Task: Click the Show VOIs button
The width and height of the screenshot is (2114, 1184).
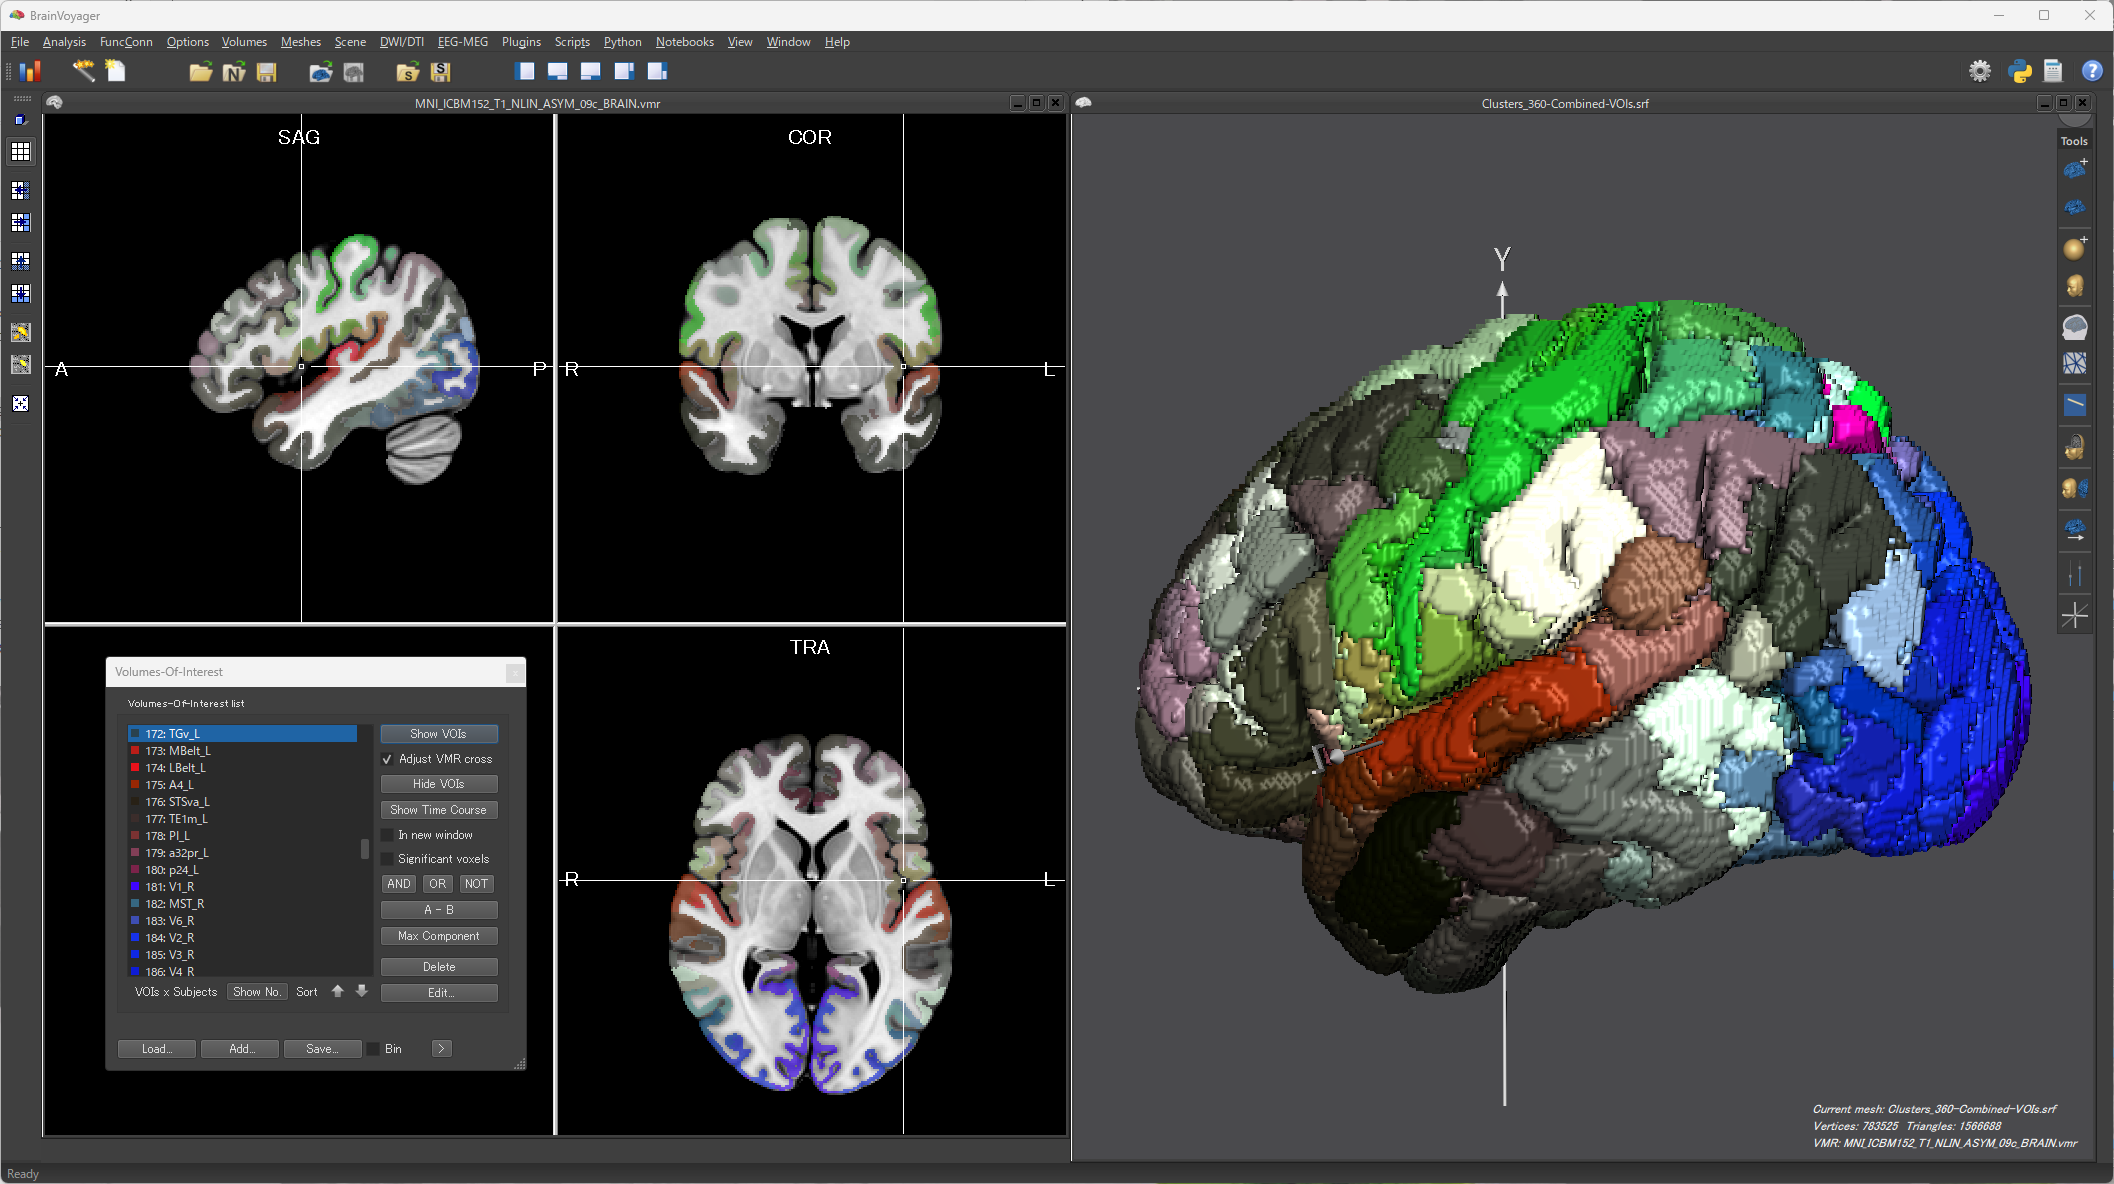Action: point(439,734)
